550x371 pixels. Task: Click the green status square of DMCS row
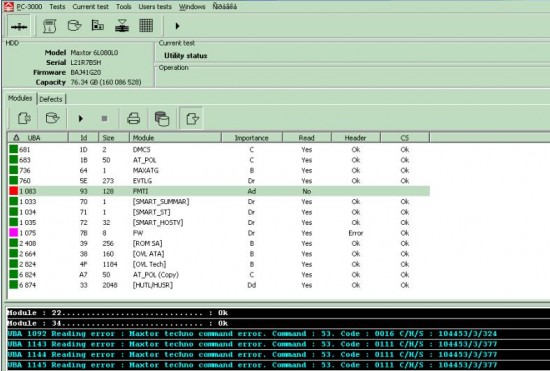[x=13, y=149]
